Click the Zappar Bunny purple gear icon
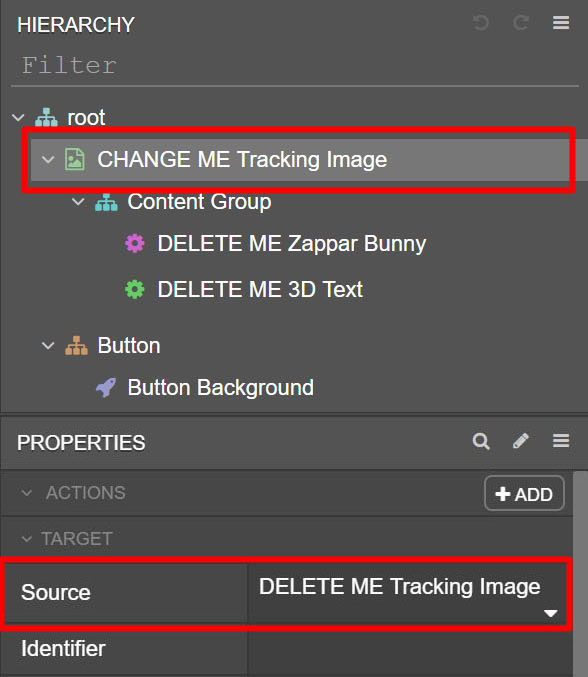This screenshot has height=677, width=588. [135, 243]
